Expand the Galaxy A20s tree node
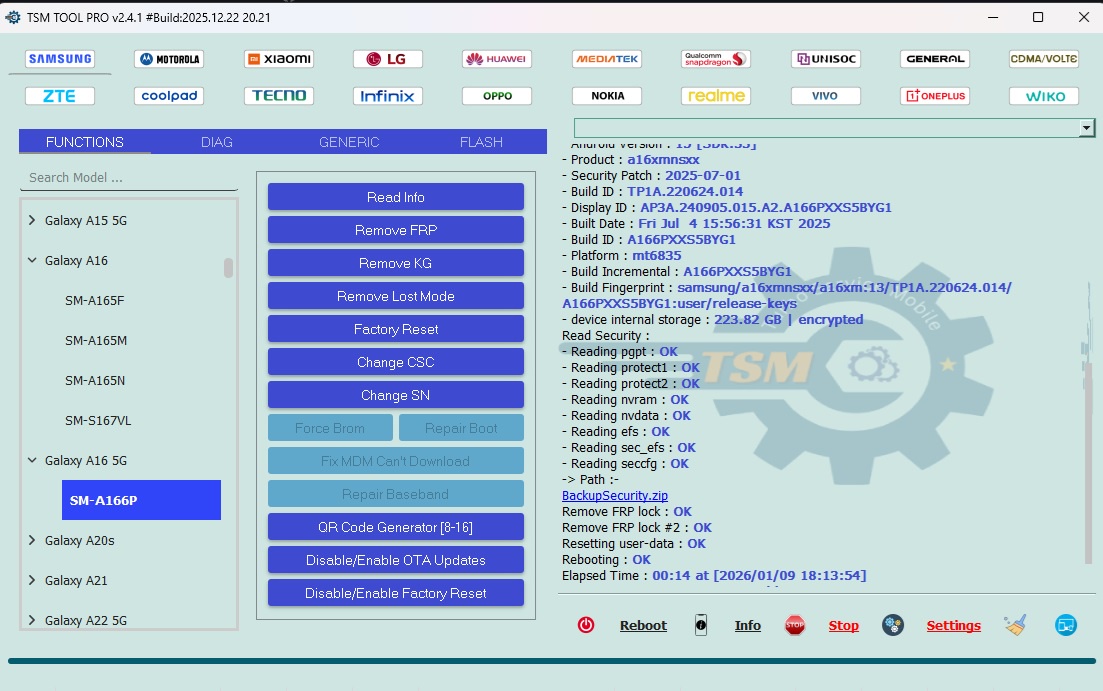This screenshot has width=1103, height=691. [32, 541]
